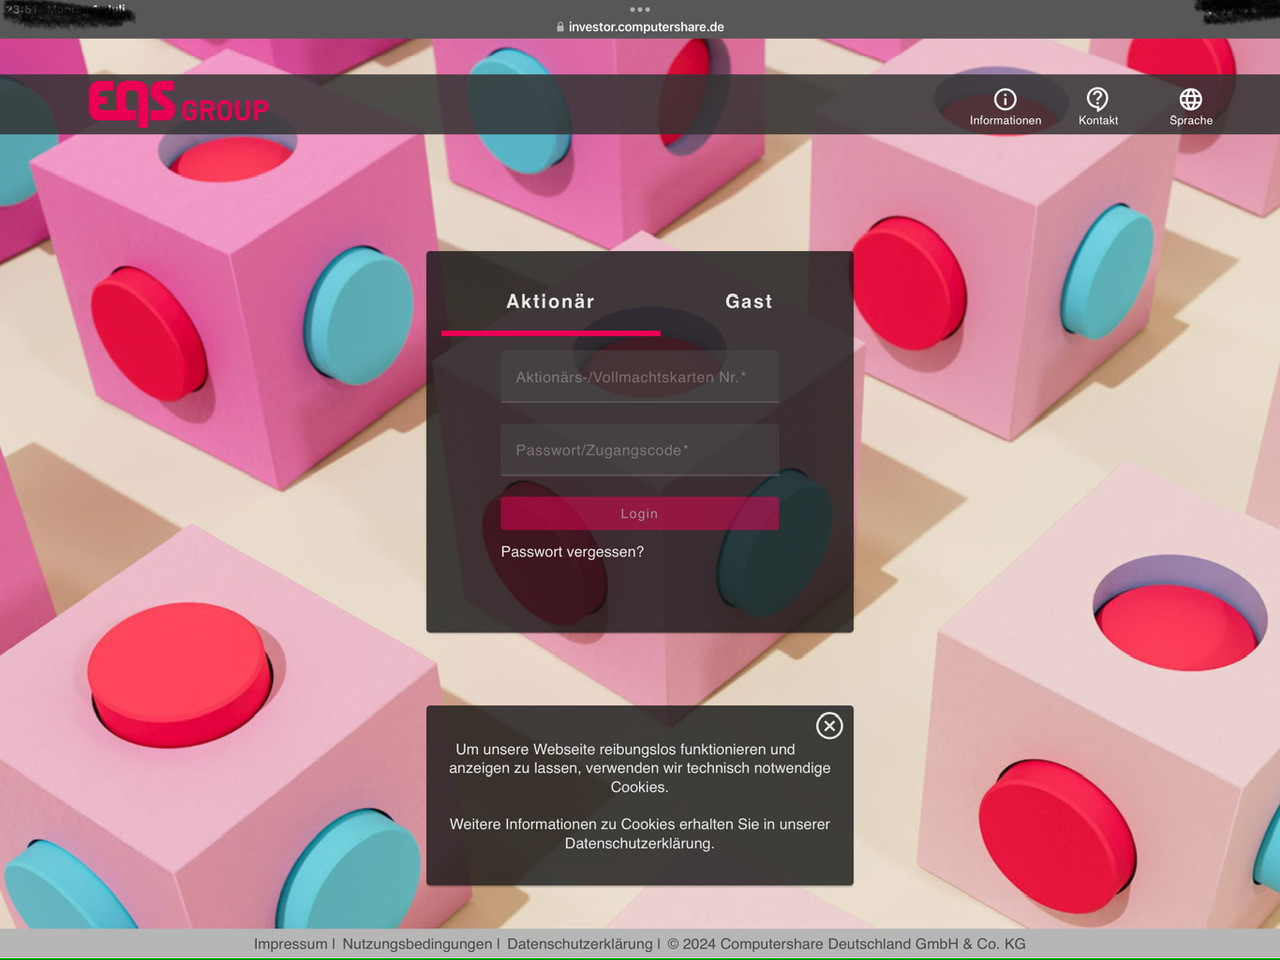This screenshot has width=1280, height=960.
Task: Open the Nutzungsbedingungen footer link
Action: click(x=417, y=944)
